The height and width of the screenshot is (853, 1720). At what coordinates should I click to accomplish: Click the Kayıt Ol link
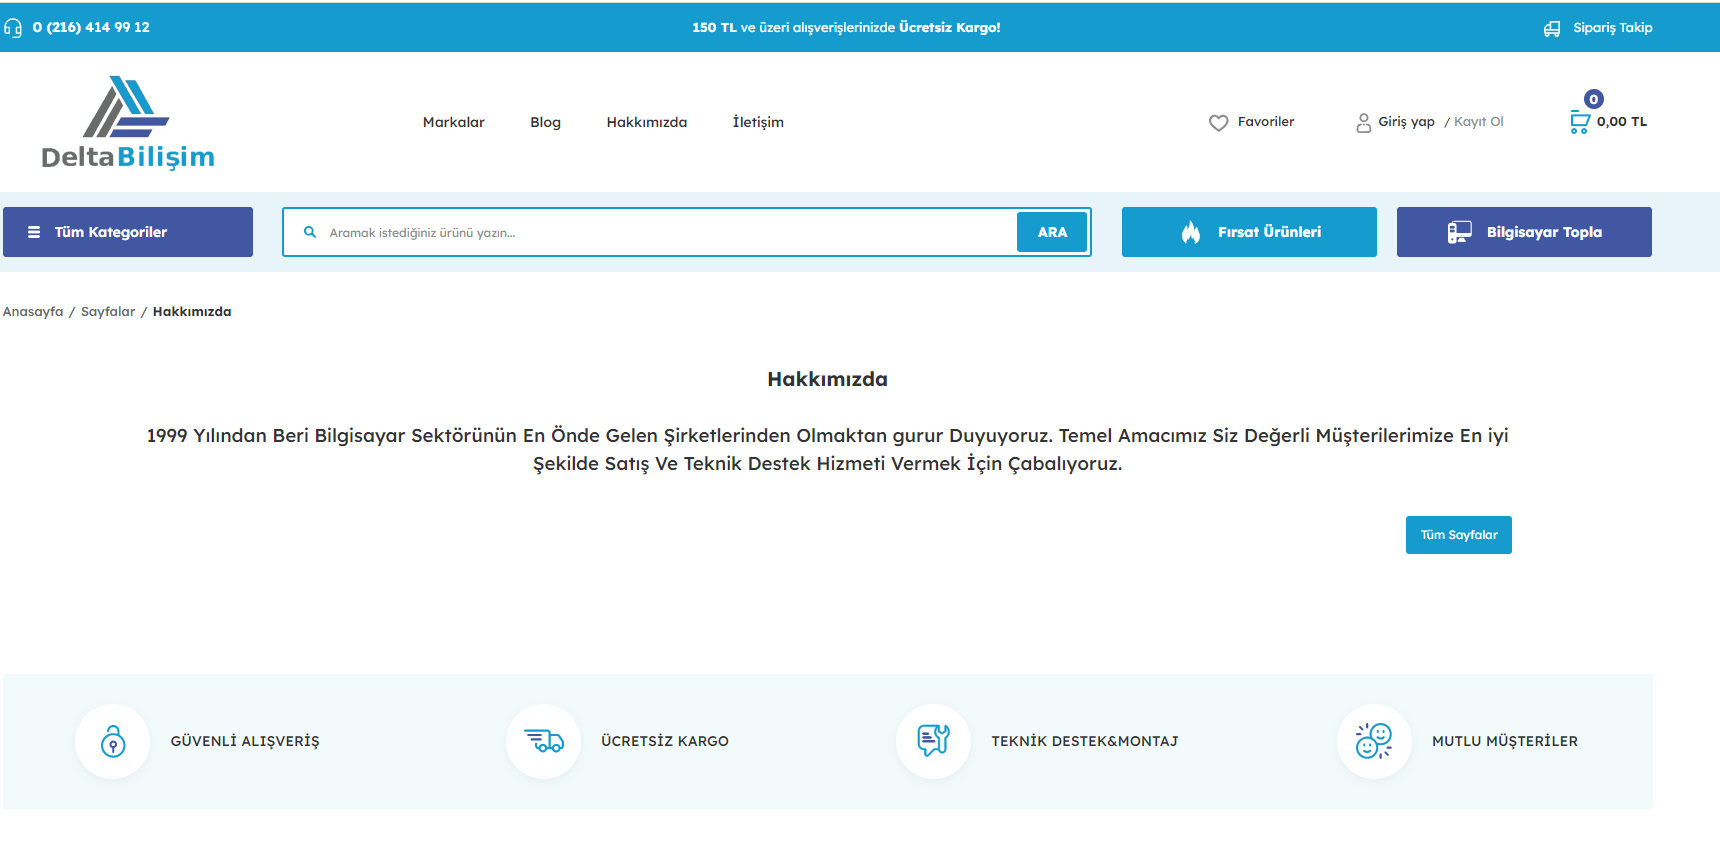point(1478,122)
